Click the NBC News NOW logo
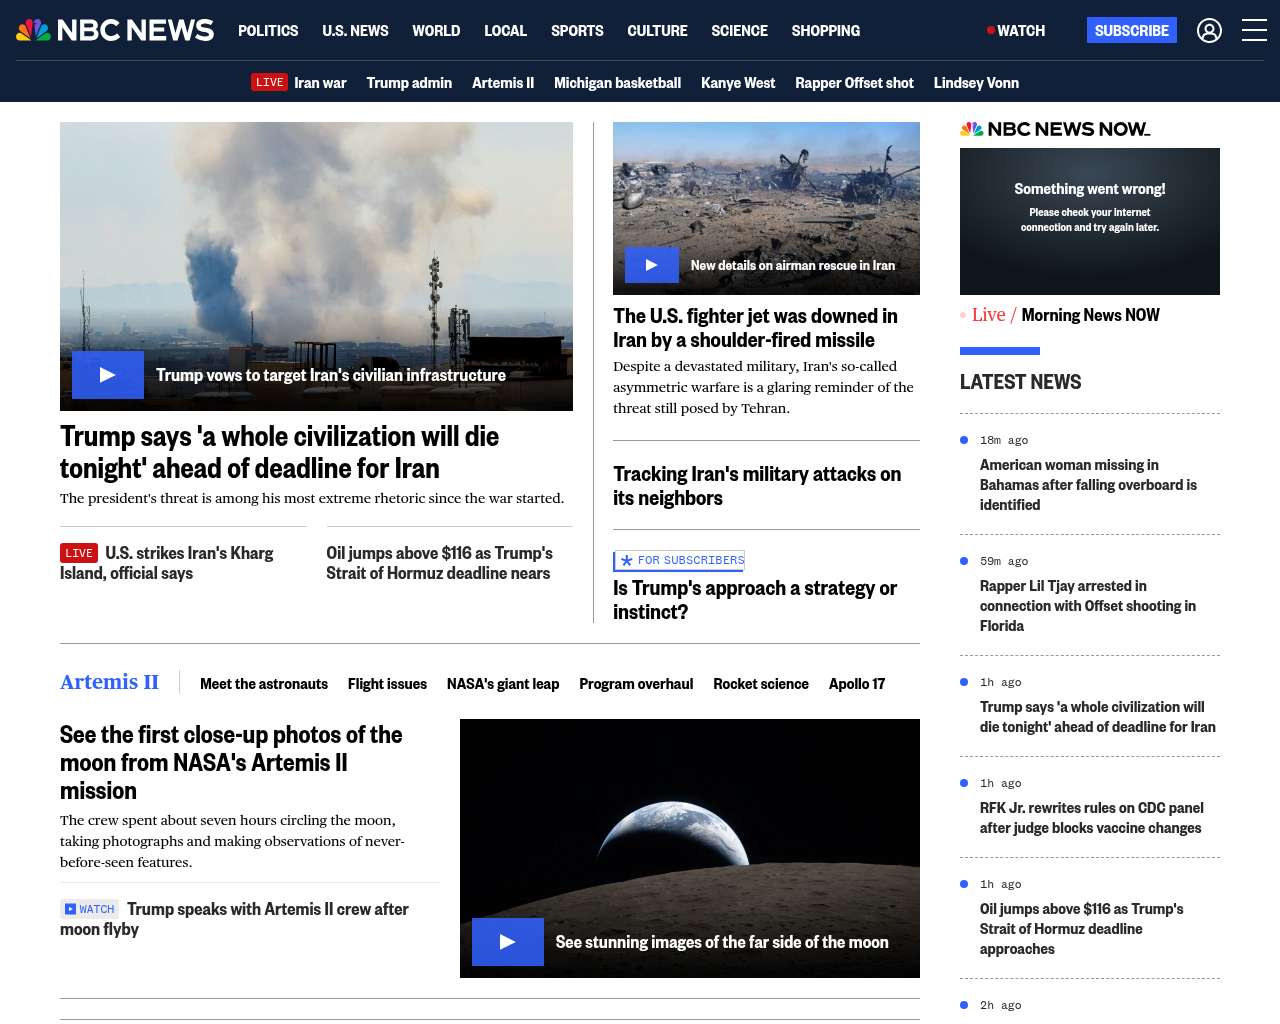The height and width of the screenshot is (1024, 1280). [1054, 129]
